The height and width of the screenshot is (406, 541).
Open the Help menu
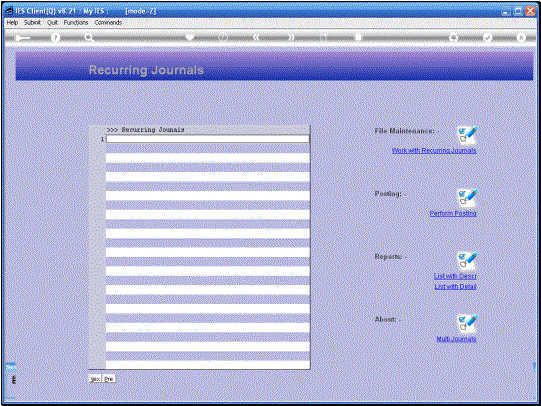pyautogui.click(x=12, y=22)
